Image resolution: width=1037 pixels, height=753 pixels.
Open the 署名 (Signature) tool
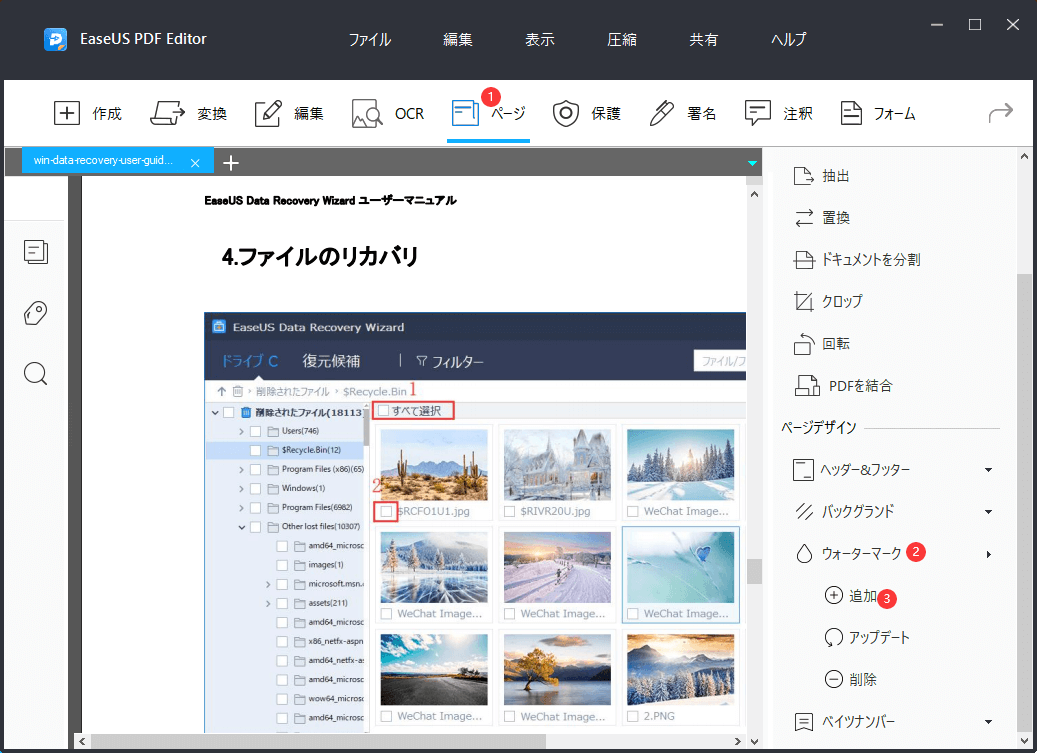(684, 113)
